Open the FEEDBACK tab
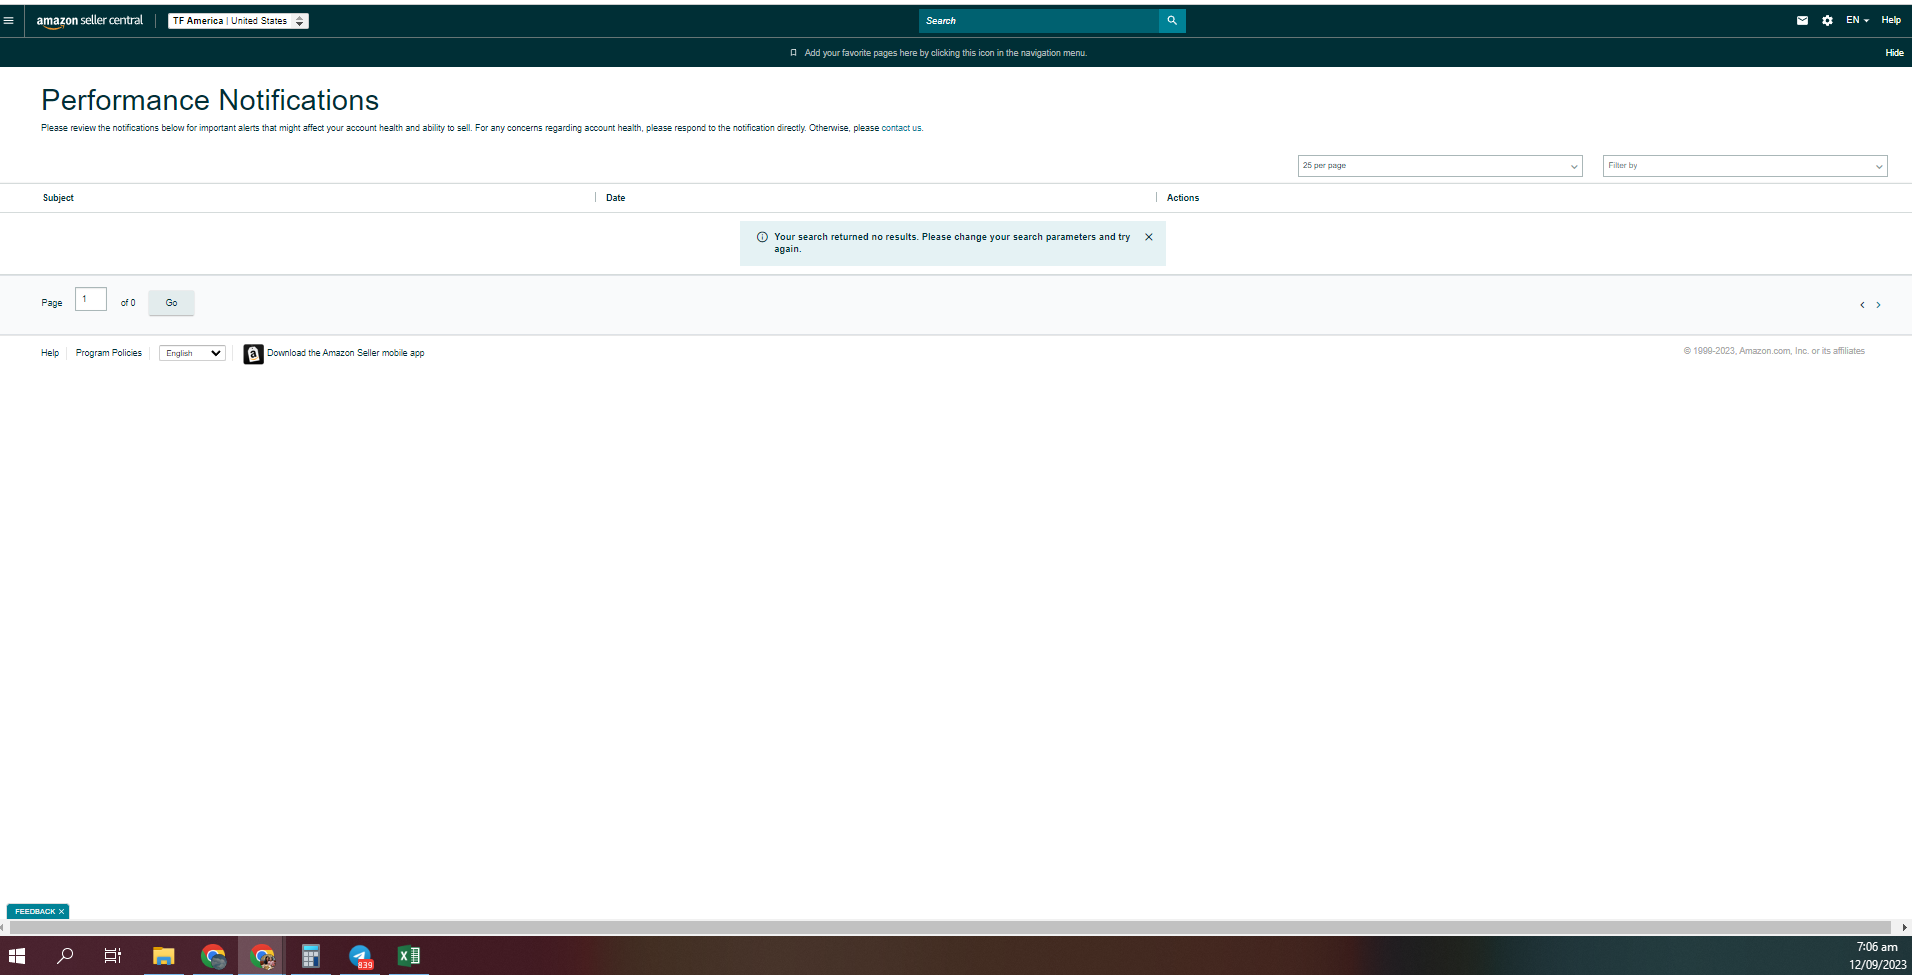 click(x=35, y=912)
